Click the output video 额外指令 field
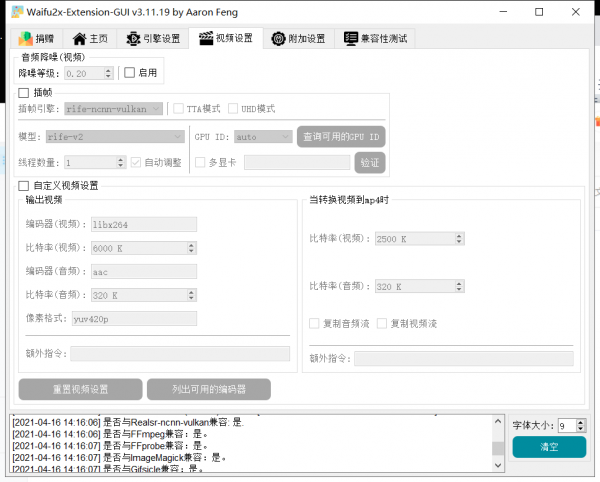Viewport: 600px width, 482px height. (180, 353)
